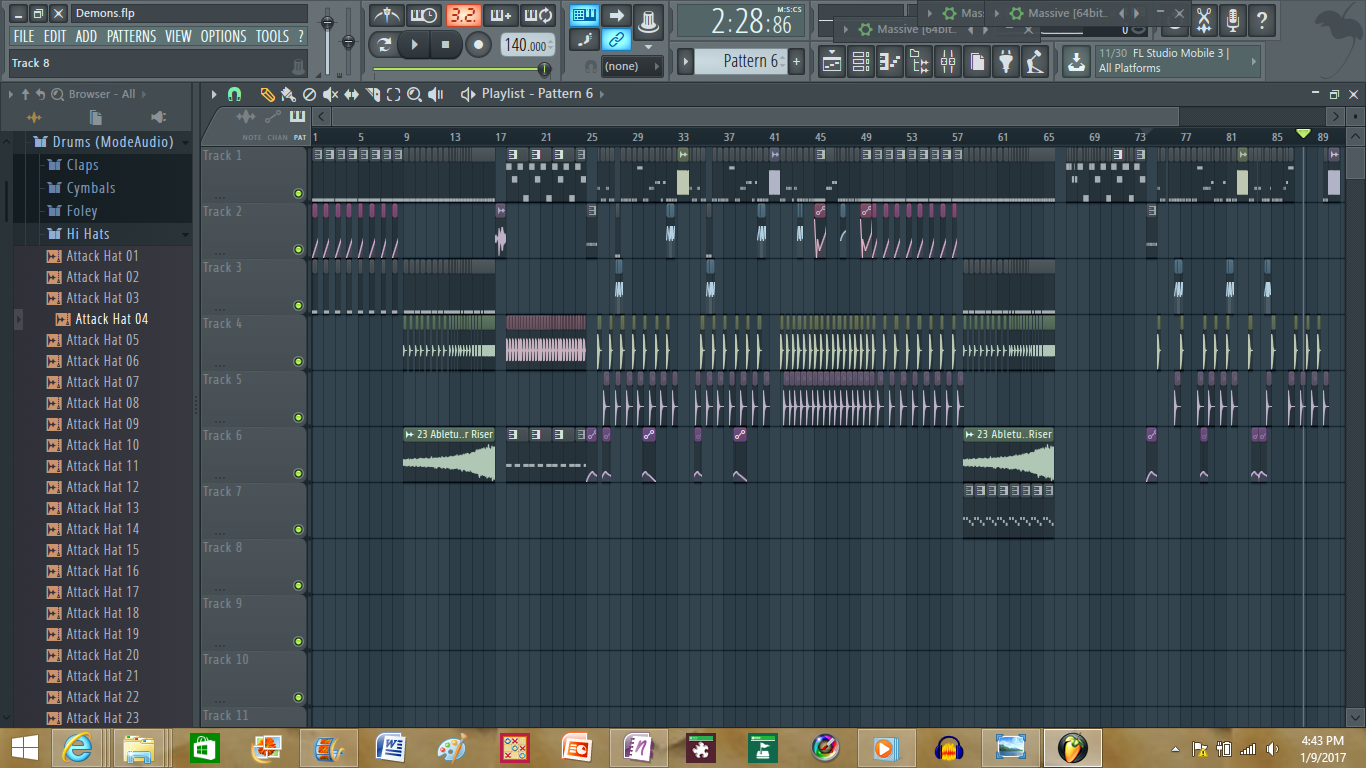Open the news panel dropdown arrow
This screenshot has height=768, width=1366.
click(x=1255, y=62)
